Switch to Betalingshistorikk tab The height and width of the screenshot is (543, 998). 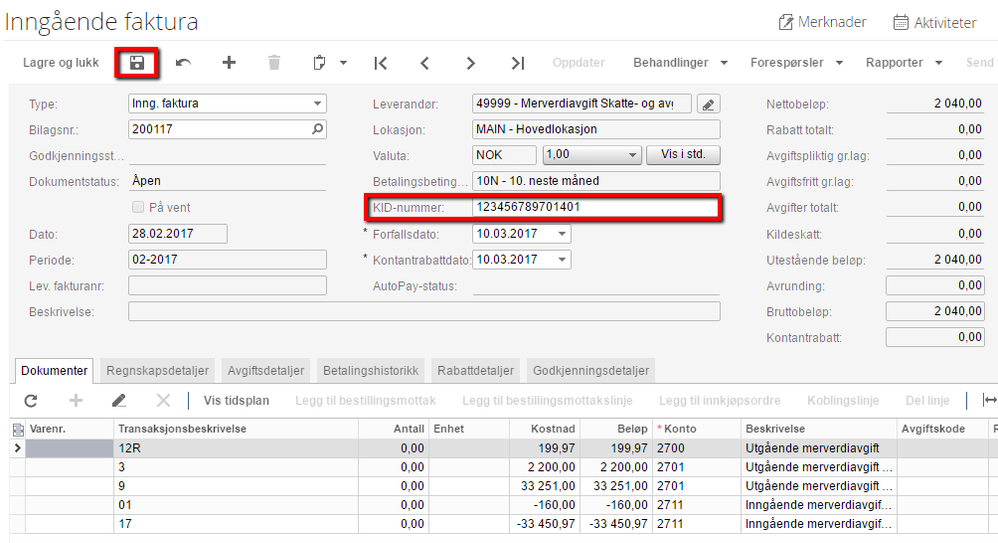(x=370, y=370)
